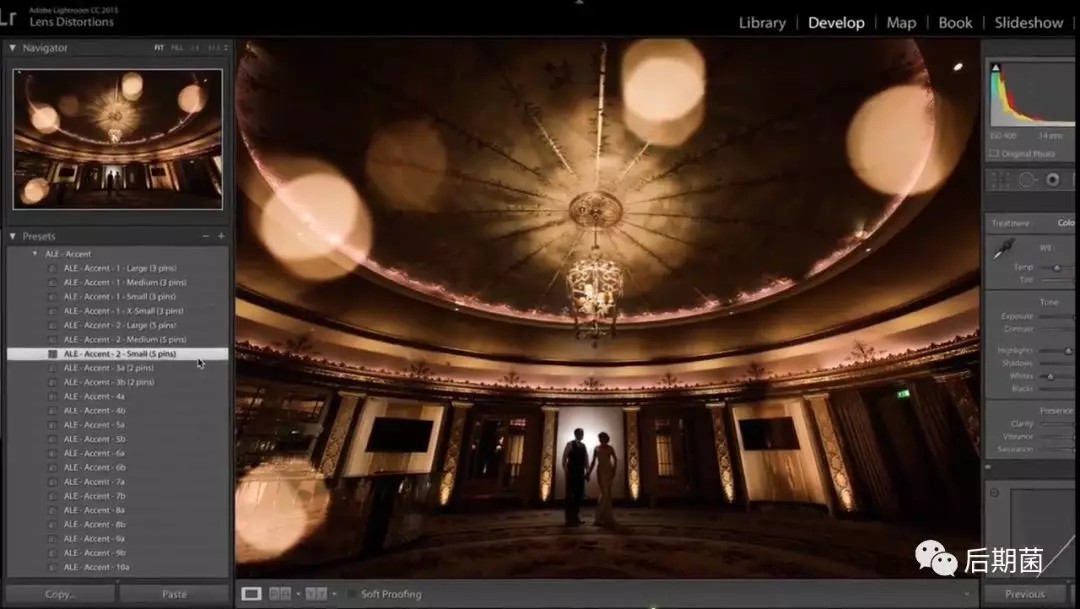Open the Slideshow module

1028,22
